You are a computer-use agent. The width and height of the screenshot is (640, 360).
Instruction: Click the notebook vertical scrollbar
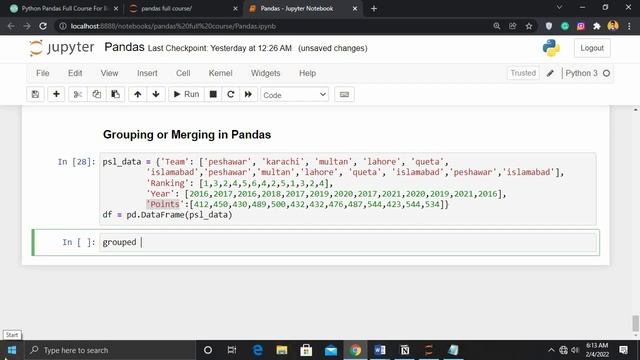pos(636,323)
